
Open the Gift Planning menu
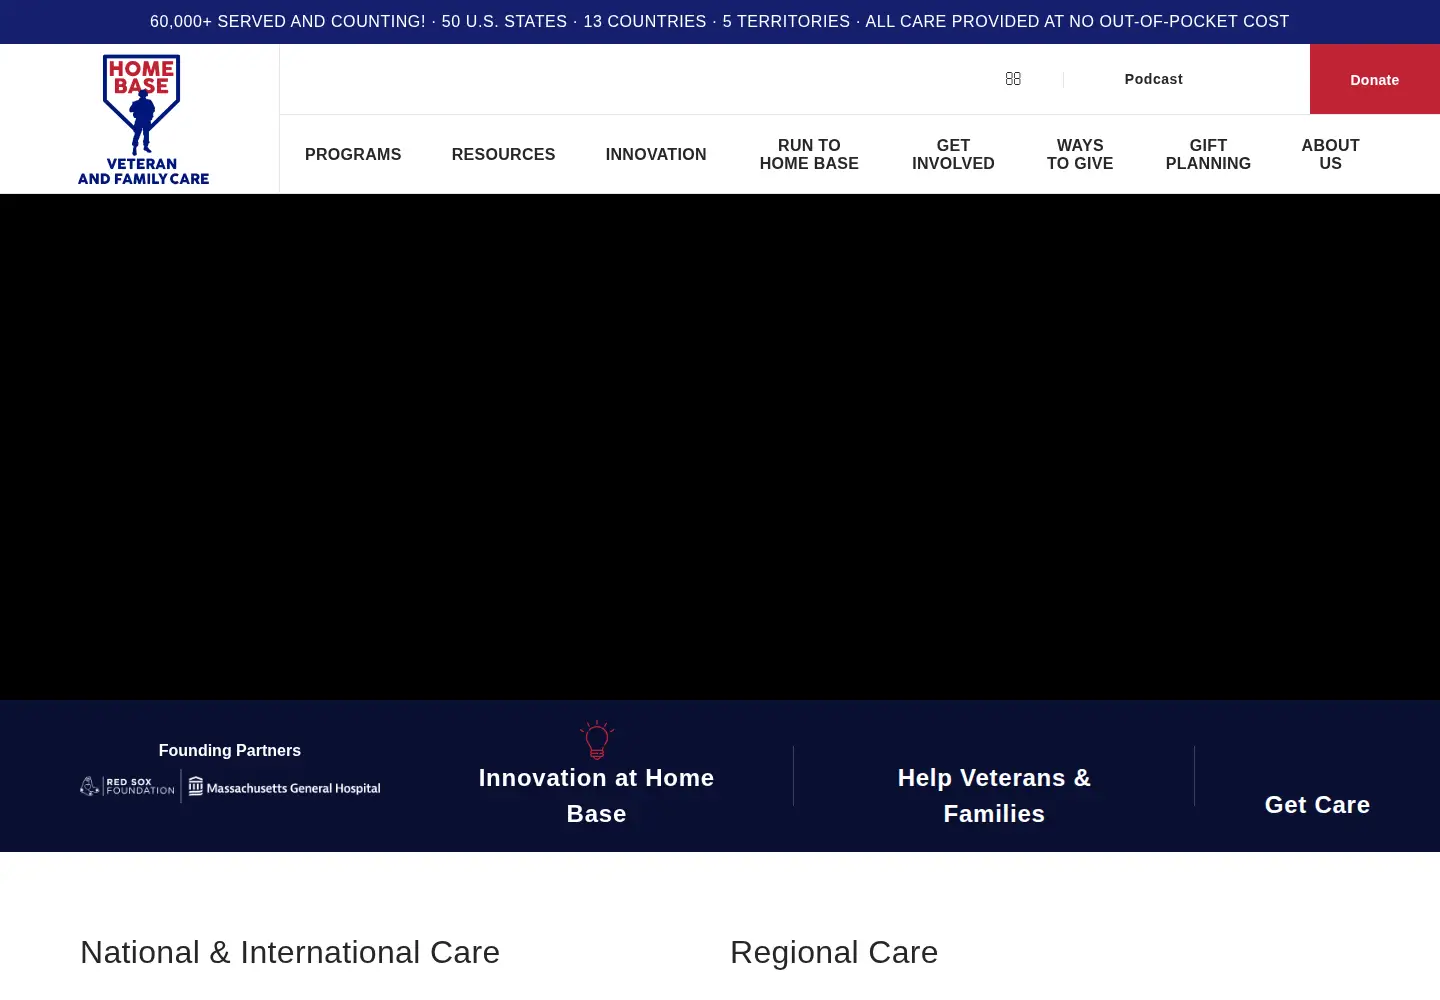coord(1208,154)
